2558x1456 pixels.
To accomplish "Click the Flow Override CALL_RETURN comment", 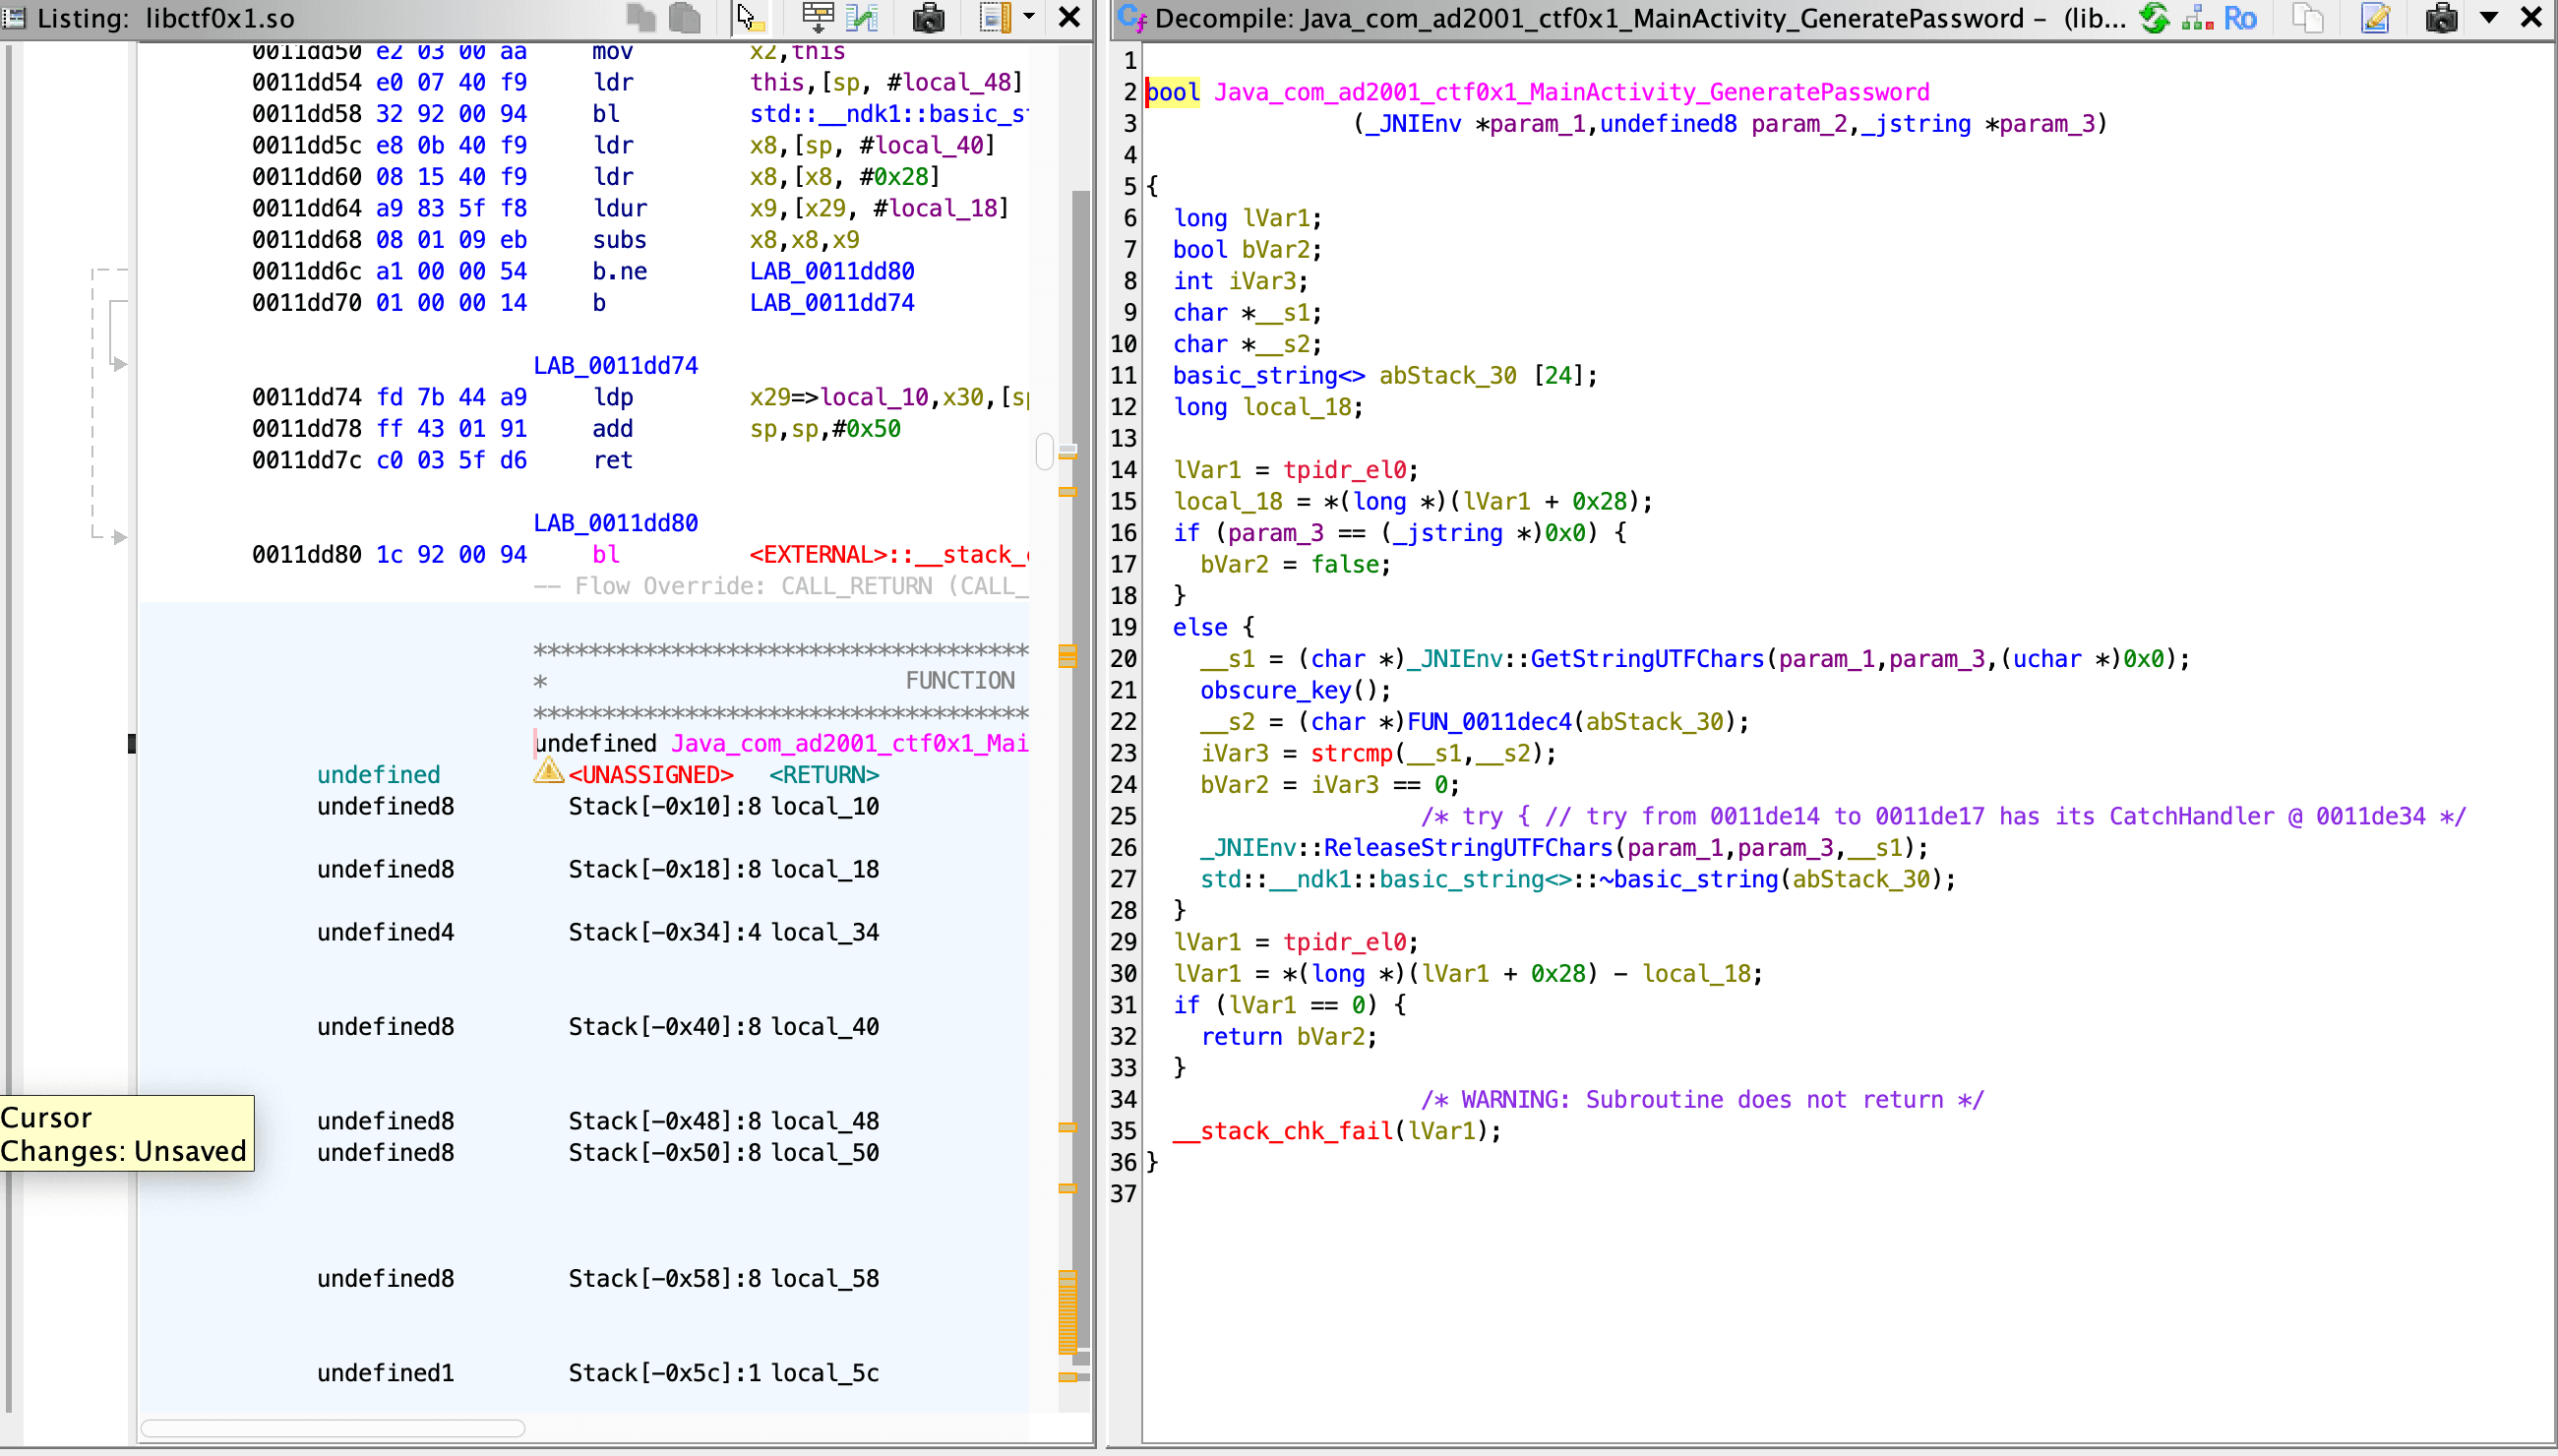I will click(x=780, y=586).
